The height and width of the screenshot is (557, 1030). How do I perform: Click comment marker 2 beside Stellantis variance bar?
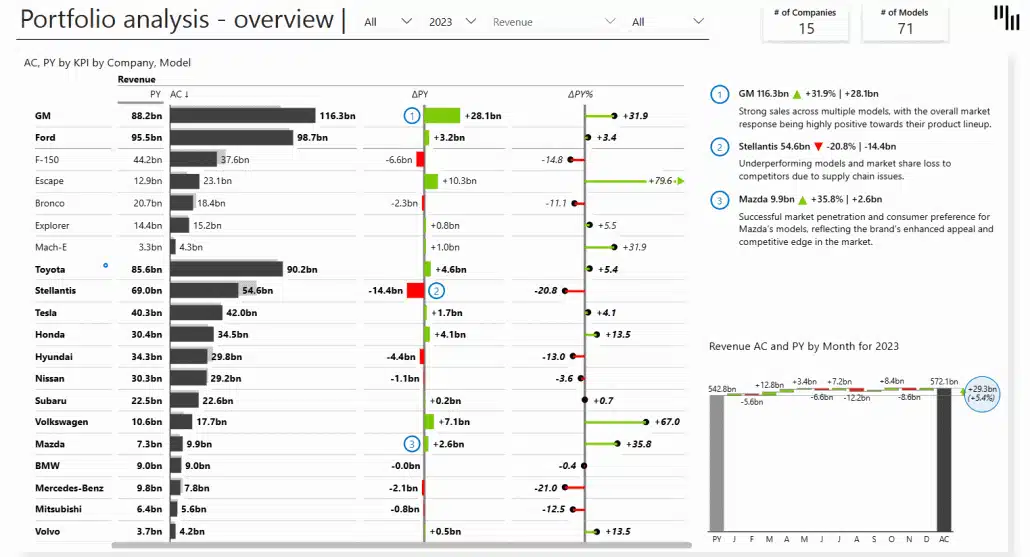point(436,291)
